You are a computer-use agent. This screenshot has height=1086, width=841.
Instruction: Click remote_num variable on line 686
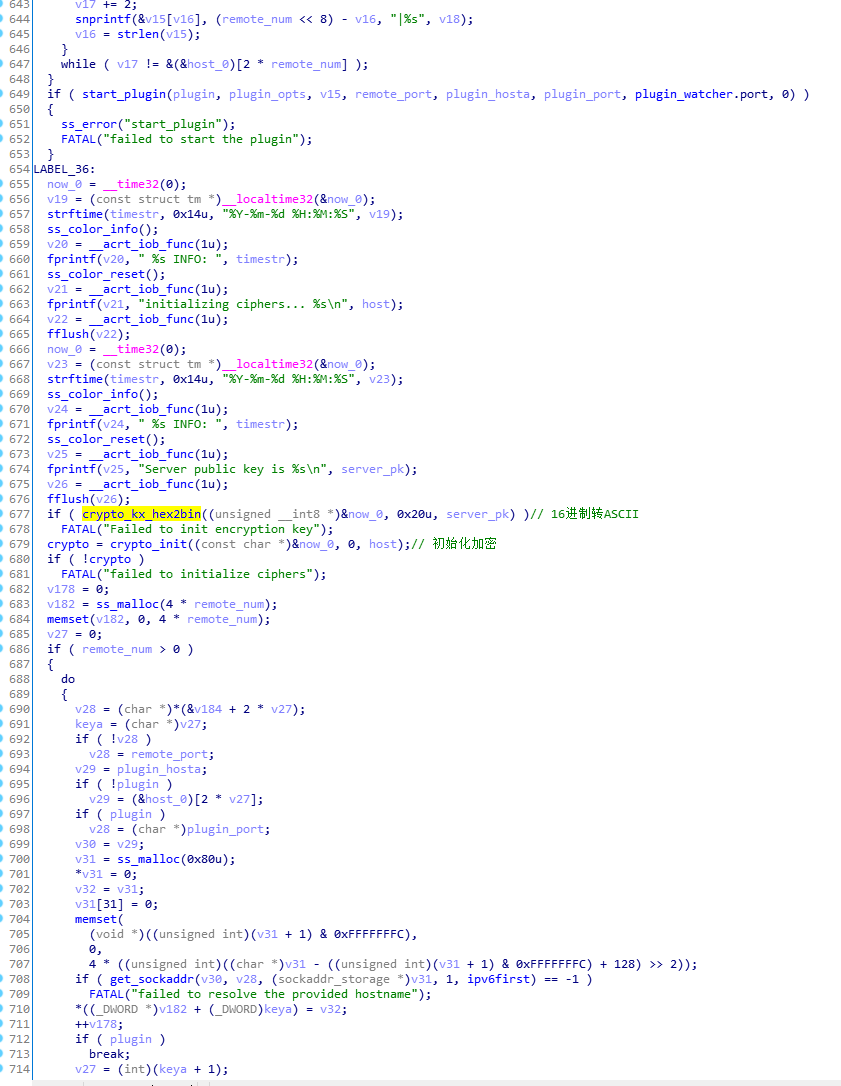click(117, 649)
